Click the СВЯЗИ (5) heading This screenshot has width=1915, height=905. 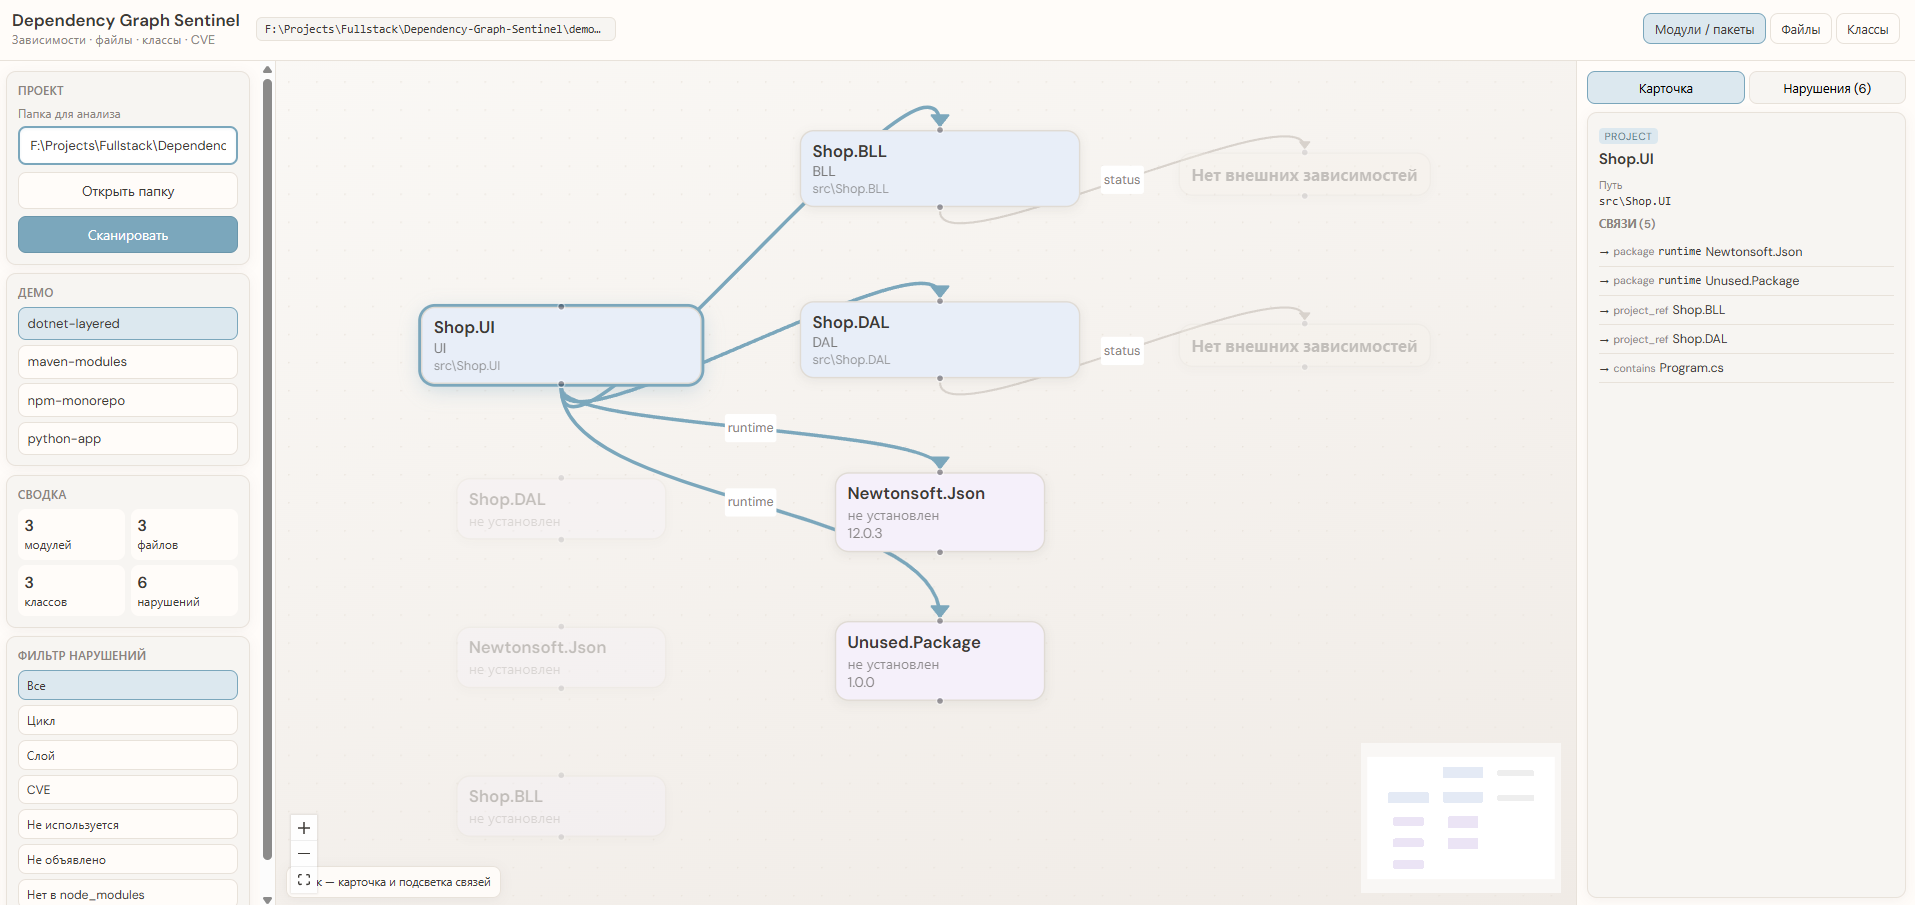[1627, 224]
